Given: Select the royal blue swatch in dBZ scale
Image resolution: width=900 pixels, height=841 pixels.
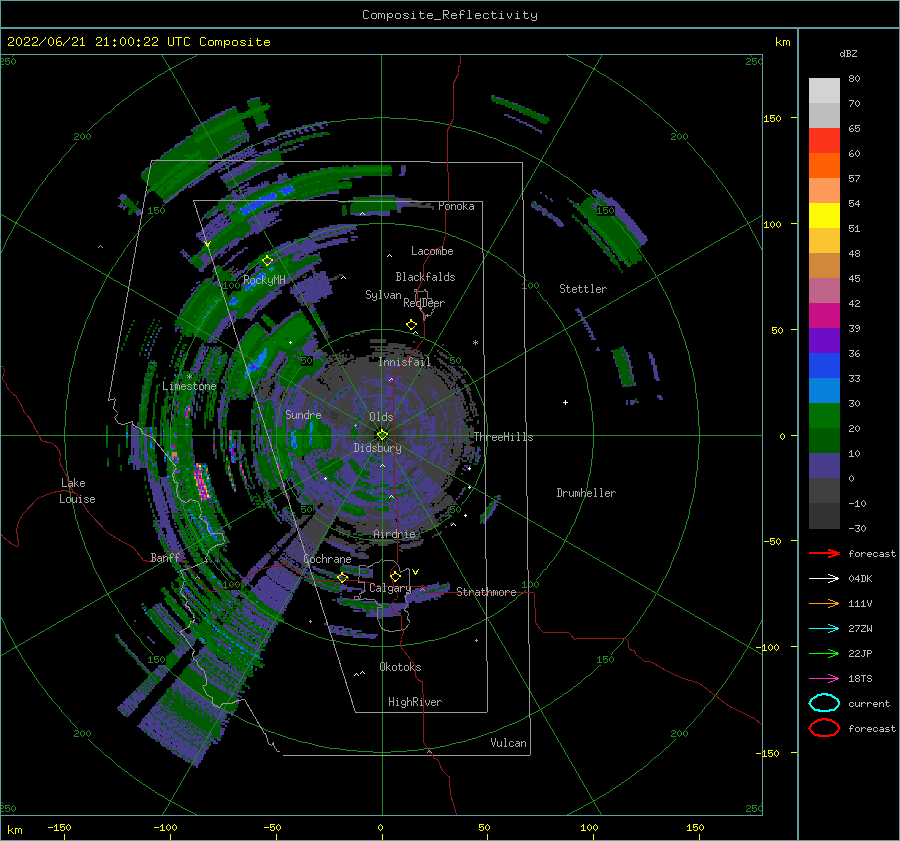Looking at the screenshot, I should pos(824,365).
